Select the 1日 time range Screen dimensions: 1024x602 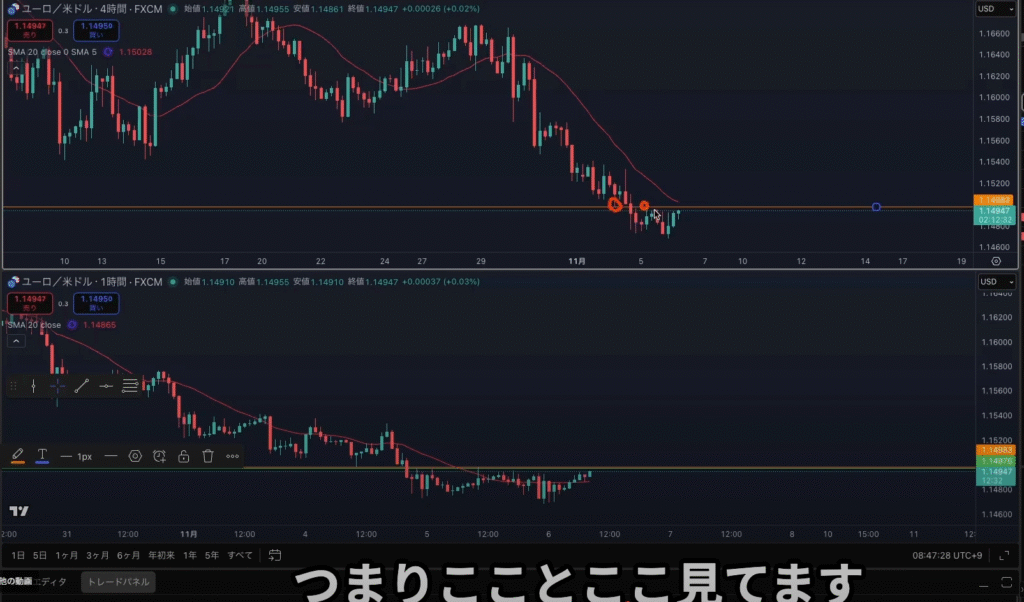point(18,556)
